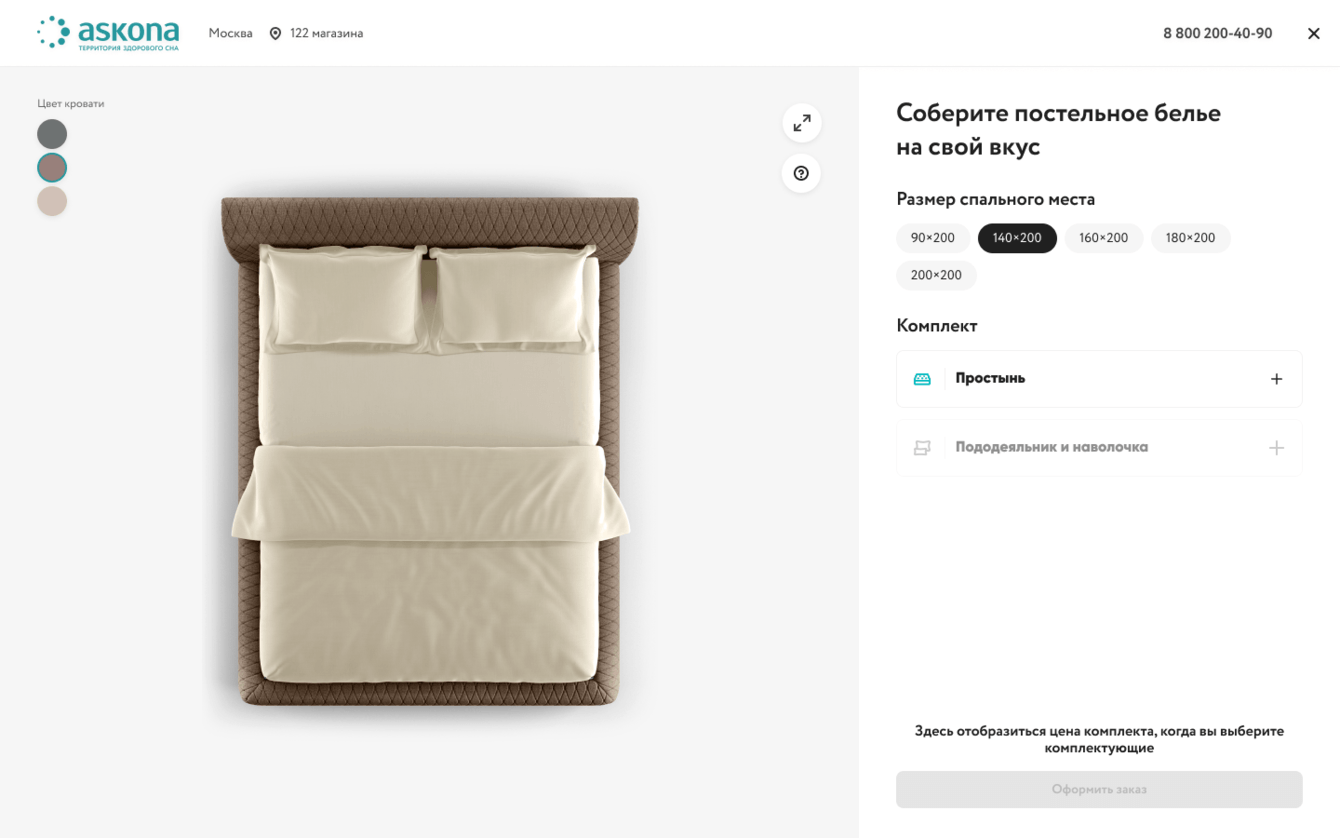Select the 90×200 bed size
1340x838 pixels.
click(x=932, y=238)
